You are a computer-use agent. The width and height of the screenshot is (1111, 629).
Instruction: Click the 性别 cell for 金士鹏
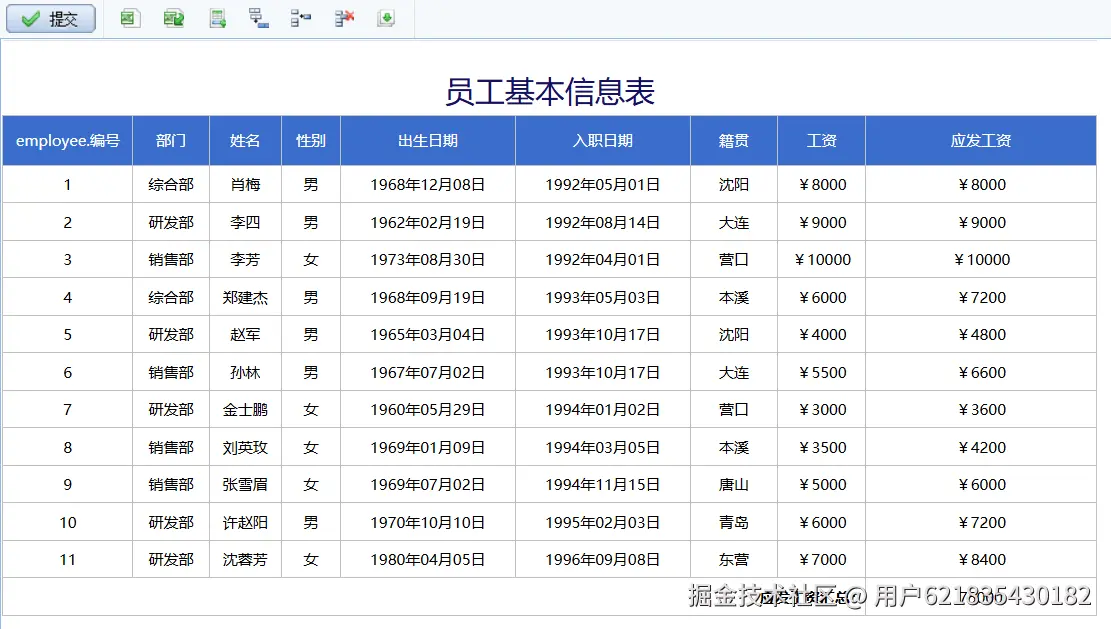click(x=311, y=410)
